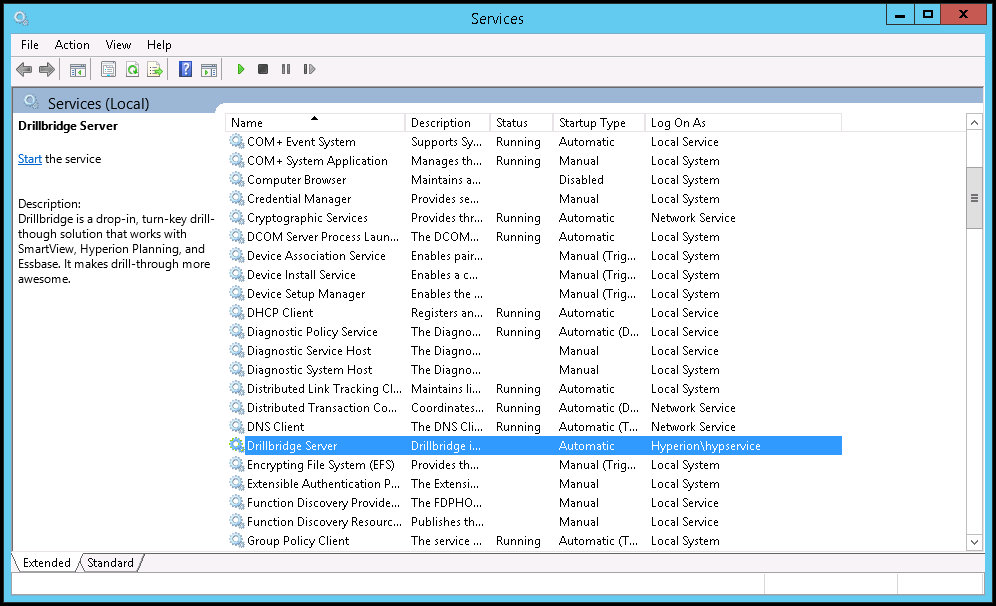This screenshot has height=606, width=996.
Task: Click the Services title bar icon
Action: 21,18
